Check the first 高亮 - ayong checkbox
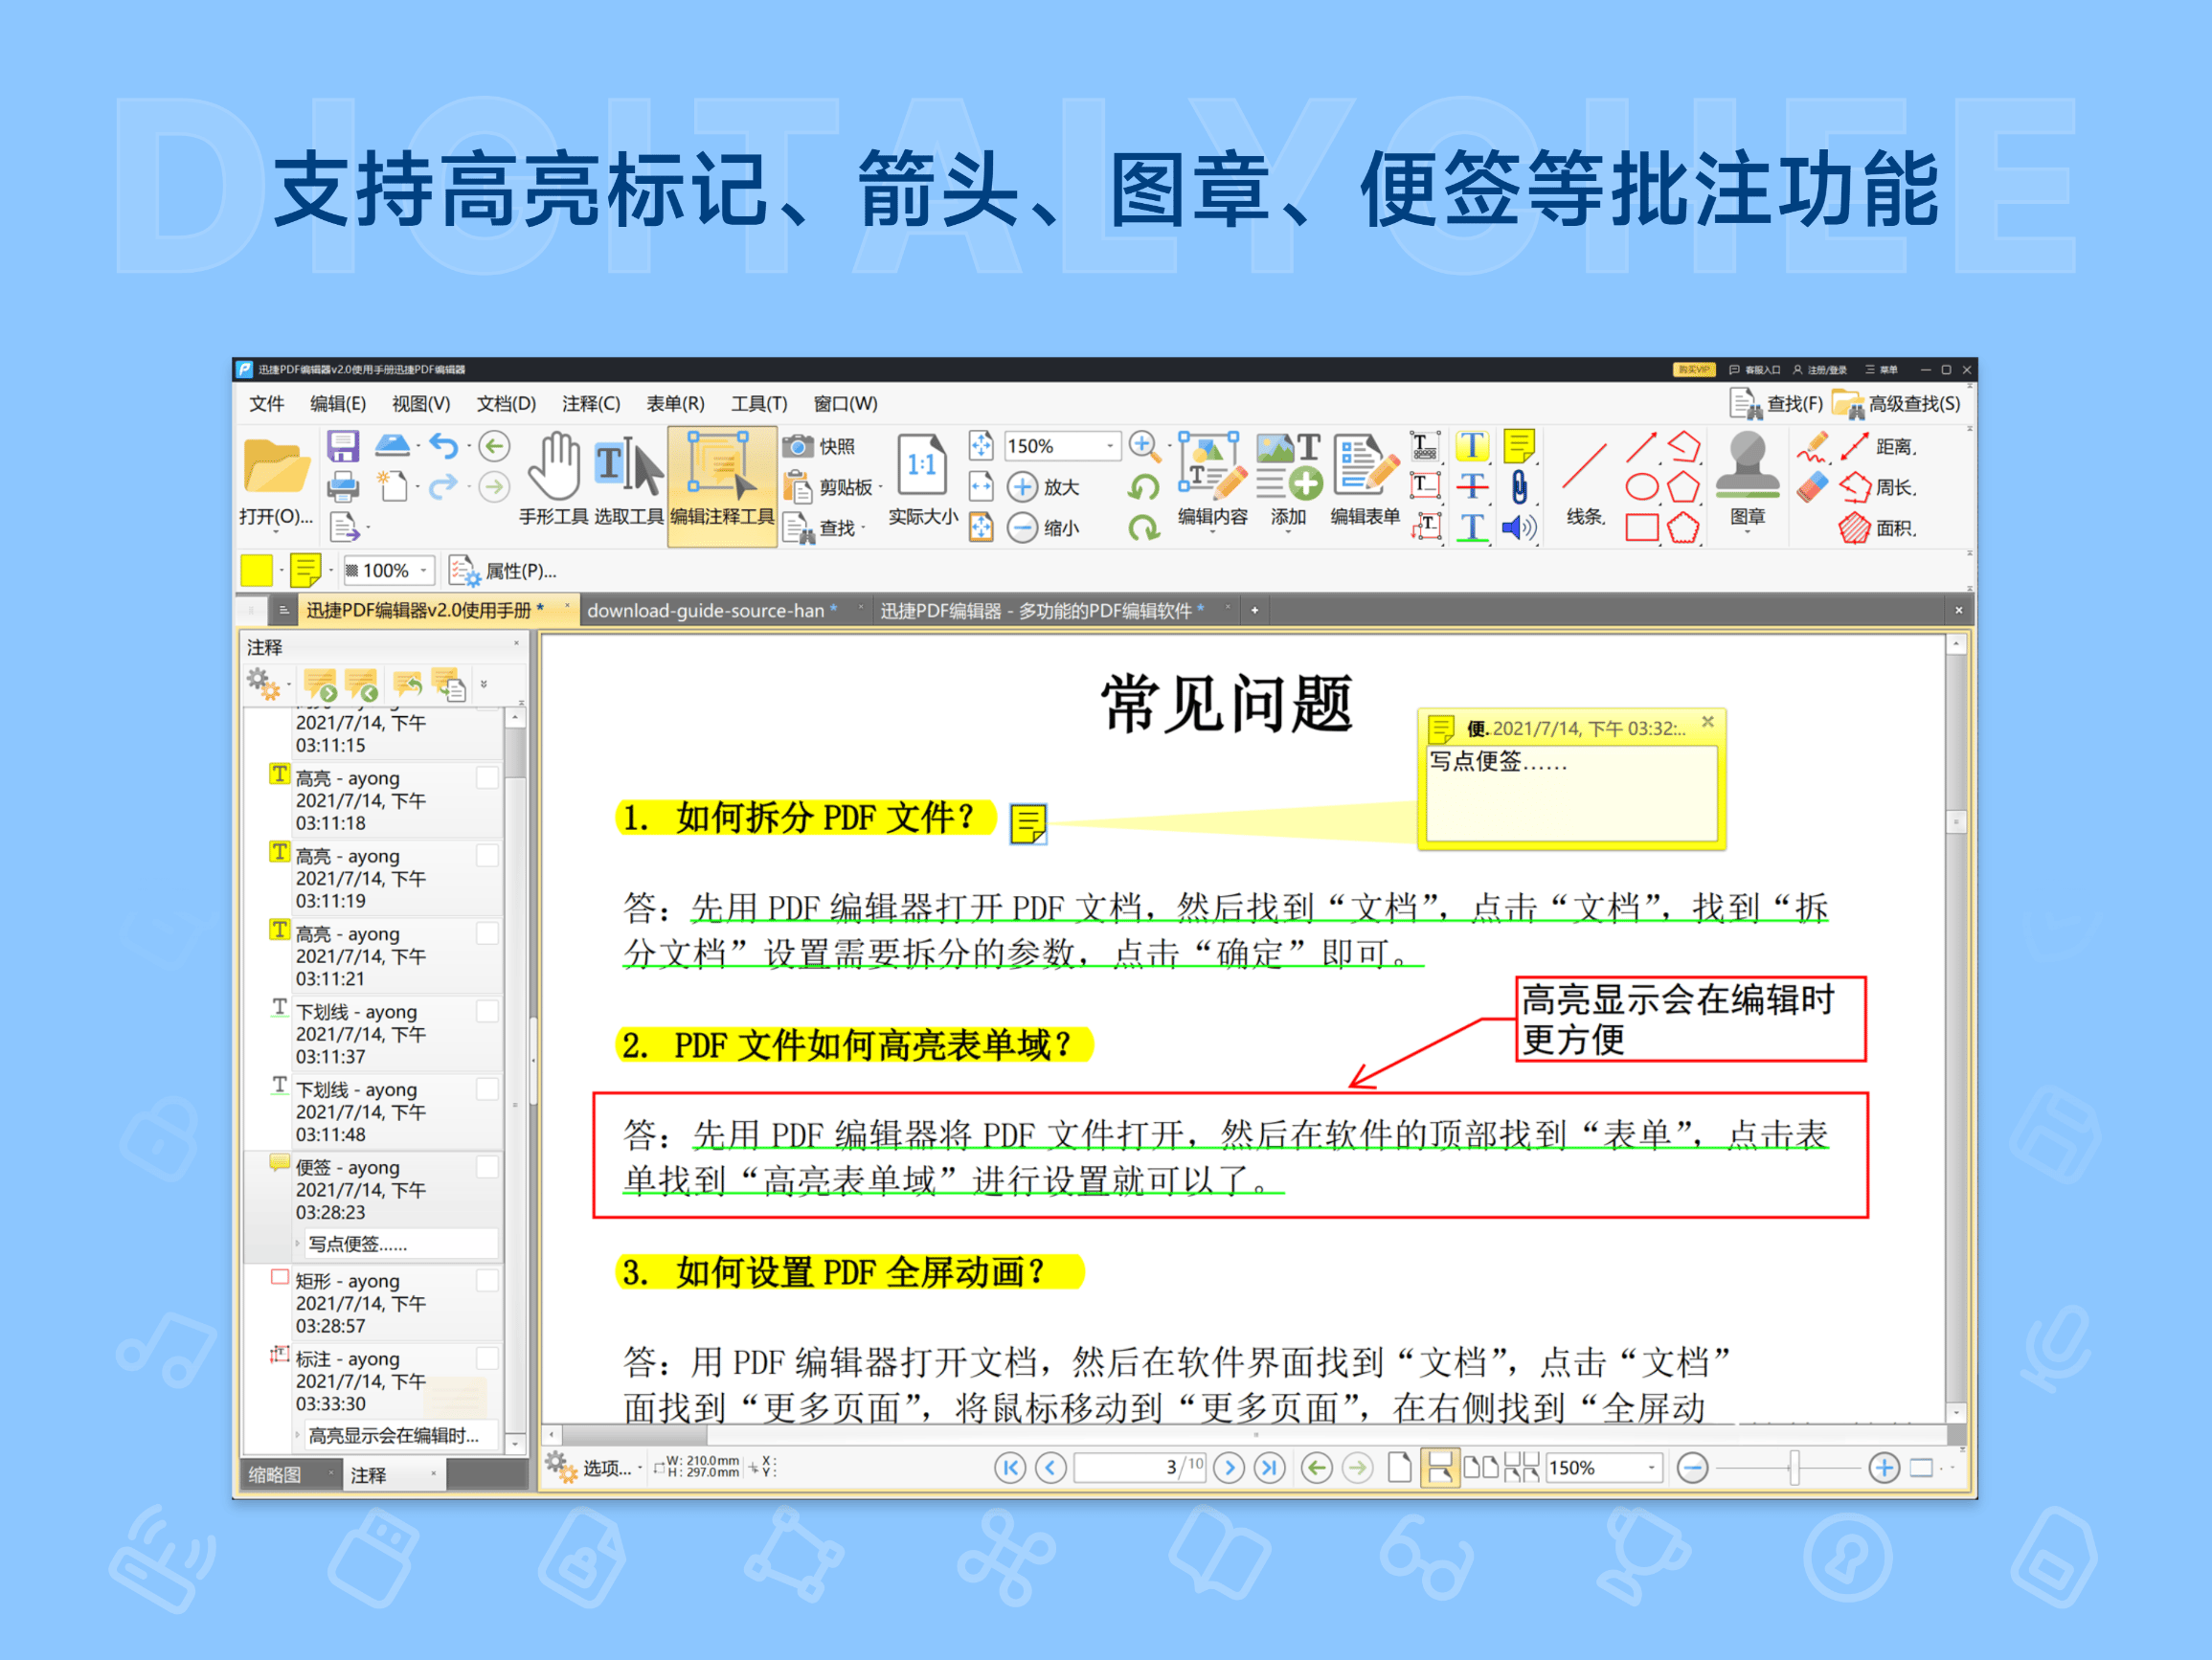 (x=487, y=777)
